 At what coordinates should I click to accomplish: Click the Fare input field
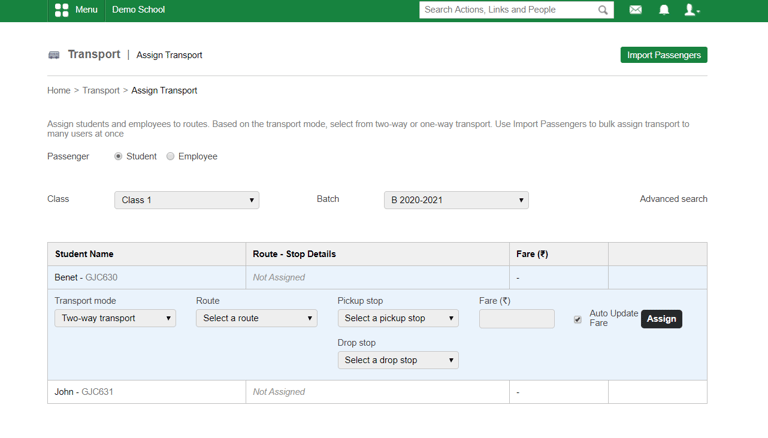pyautogui.click(x=517, y=319)
